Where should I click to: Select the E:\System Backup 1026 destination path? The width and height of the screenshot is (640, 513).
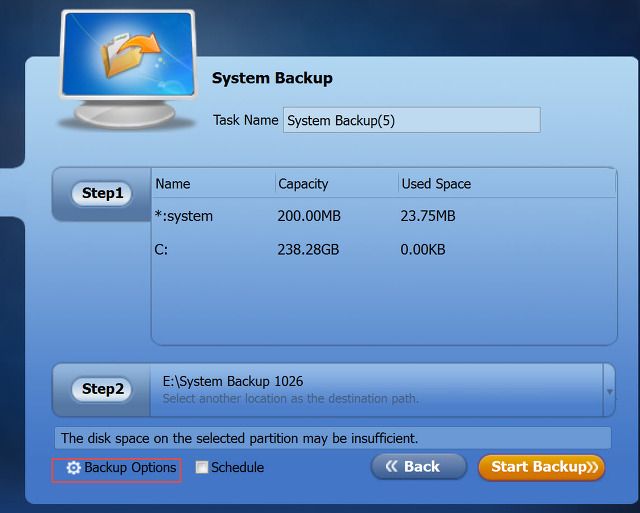[x=233, y=382]
